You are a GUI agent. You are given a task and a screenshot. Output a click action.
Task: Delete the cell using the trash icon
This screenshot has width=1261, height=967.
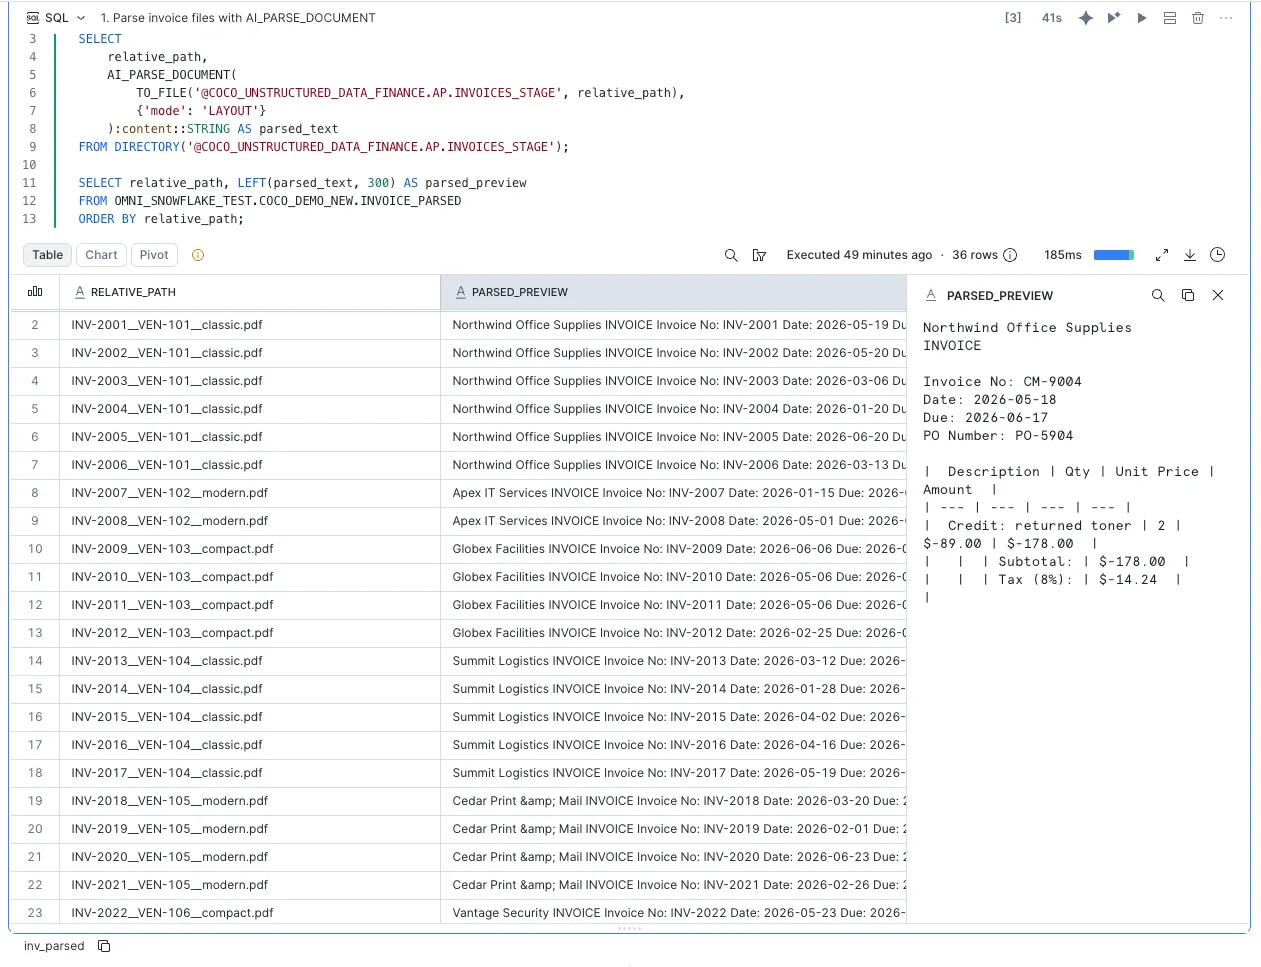click(1198, 18)
